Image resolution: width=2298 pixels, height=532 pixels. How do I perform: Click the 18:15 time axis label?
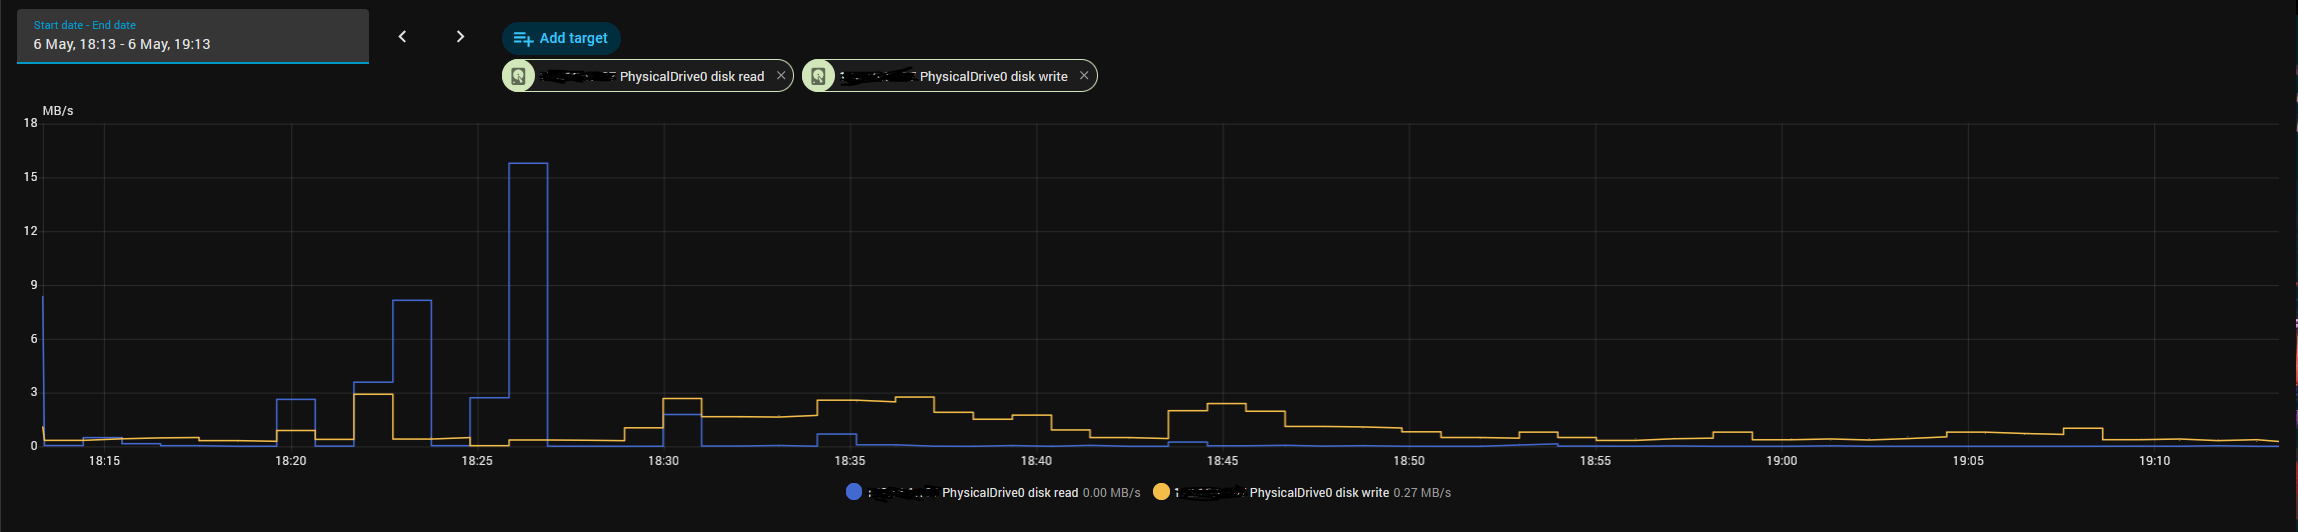[104, 461]
